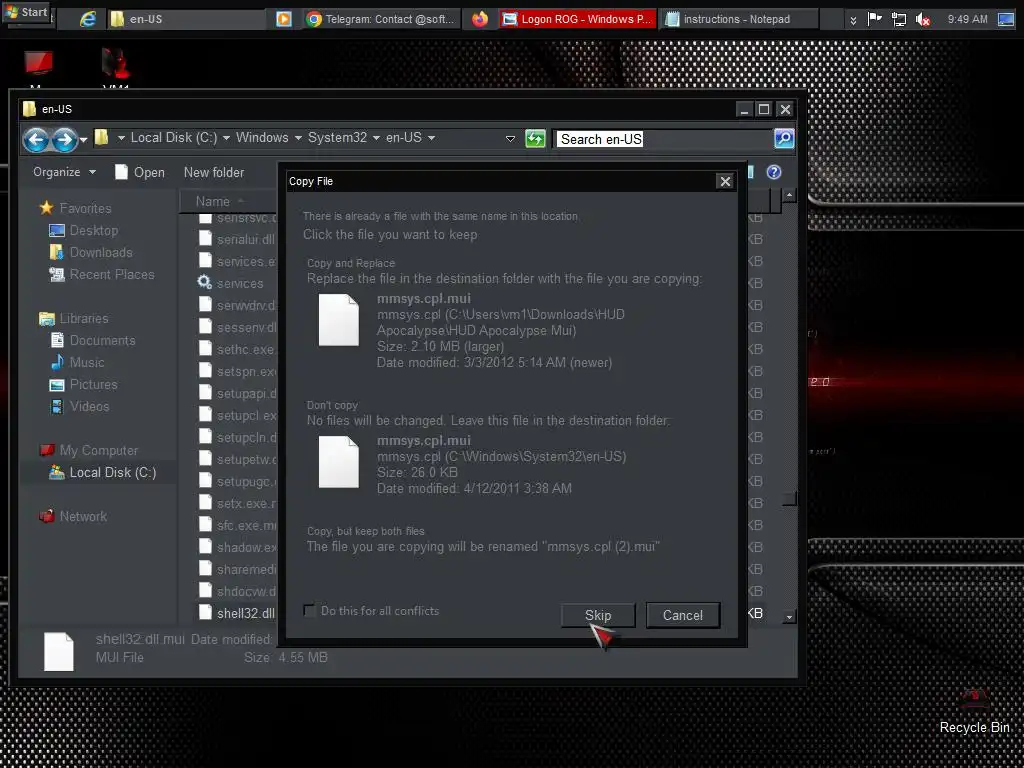Expand Windows breadcrumb arrow
Image resolution: width=1024 pixels, height=768 pixels.
tap(298, 138)
